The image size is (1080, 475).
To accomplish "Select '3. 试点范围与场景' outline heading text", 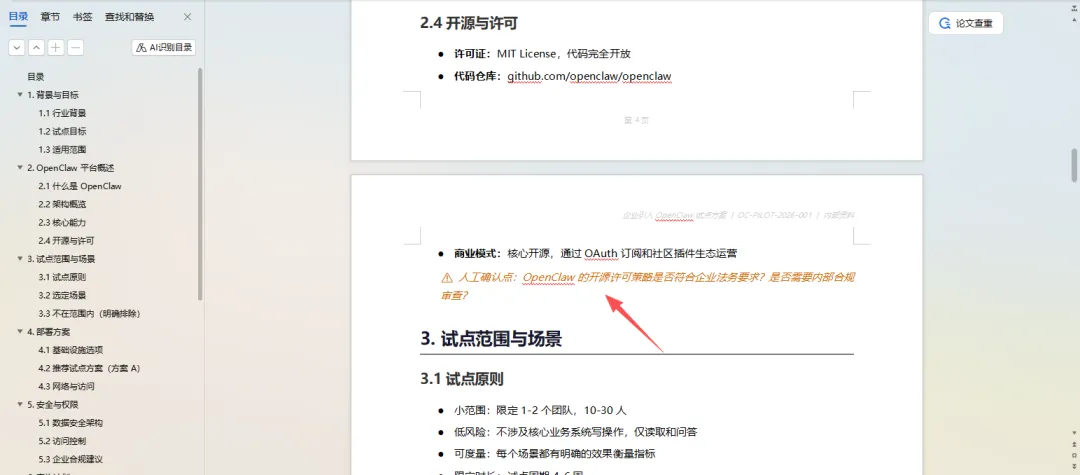I will (x=61, y=259).
